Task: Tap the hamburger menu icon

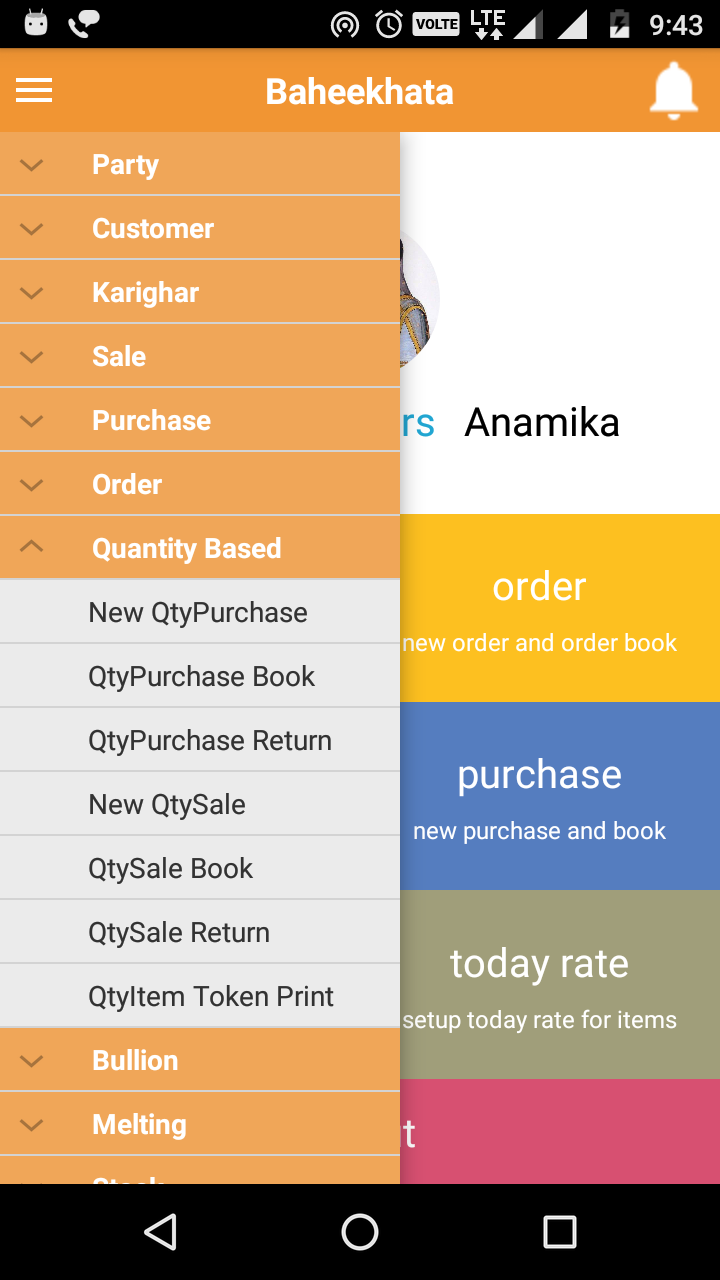Action: [x=34, y=91]
